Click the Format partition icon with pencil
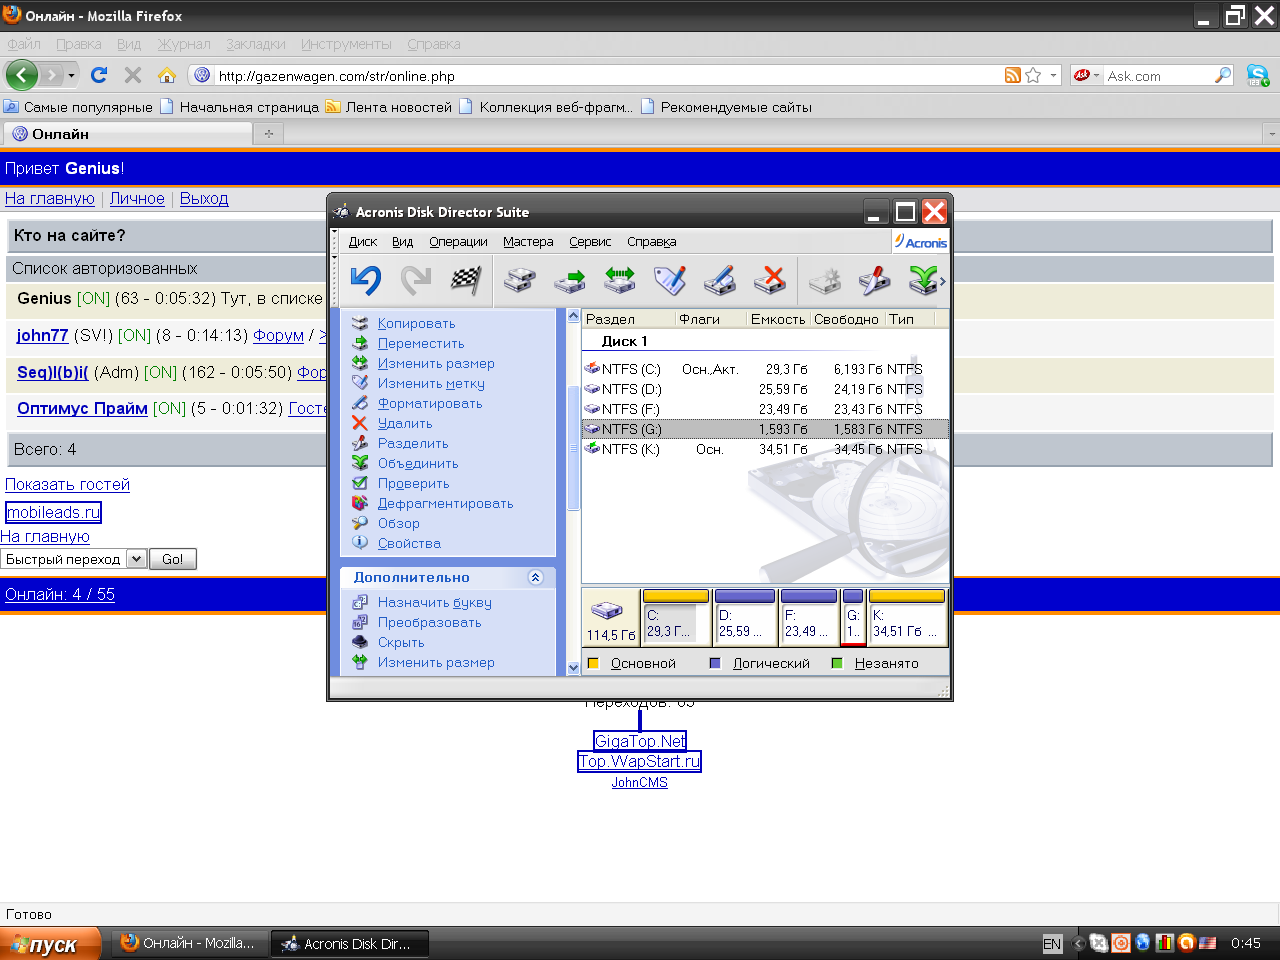The height and width of the screenshot is (960, 1280). pos(720,280)
